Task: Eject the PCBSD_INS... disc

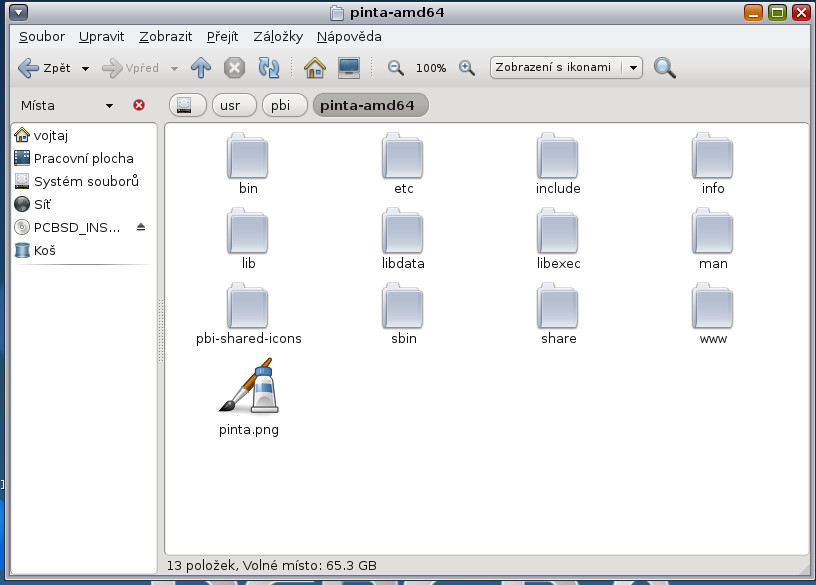Action: 141,227
